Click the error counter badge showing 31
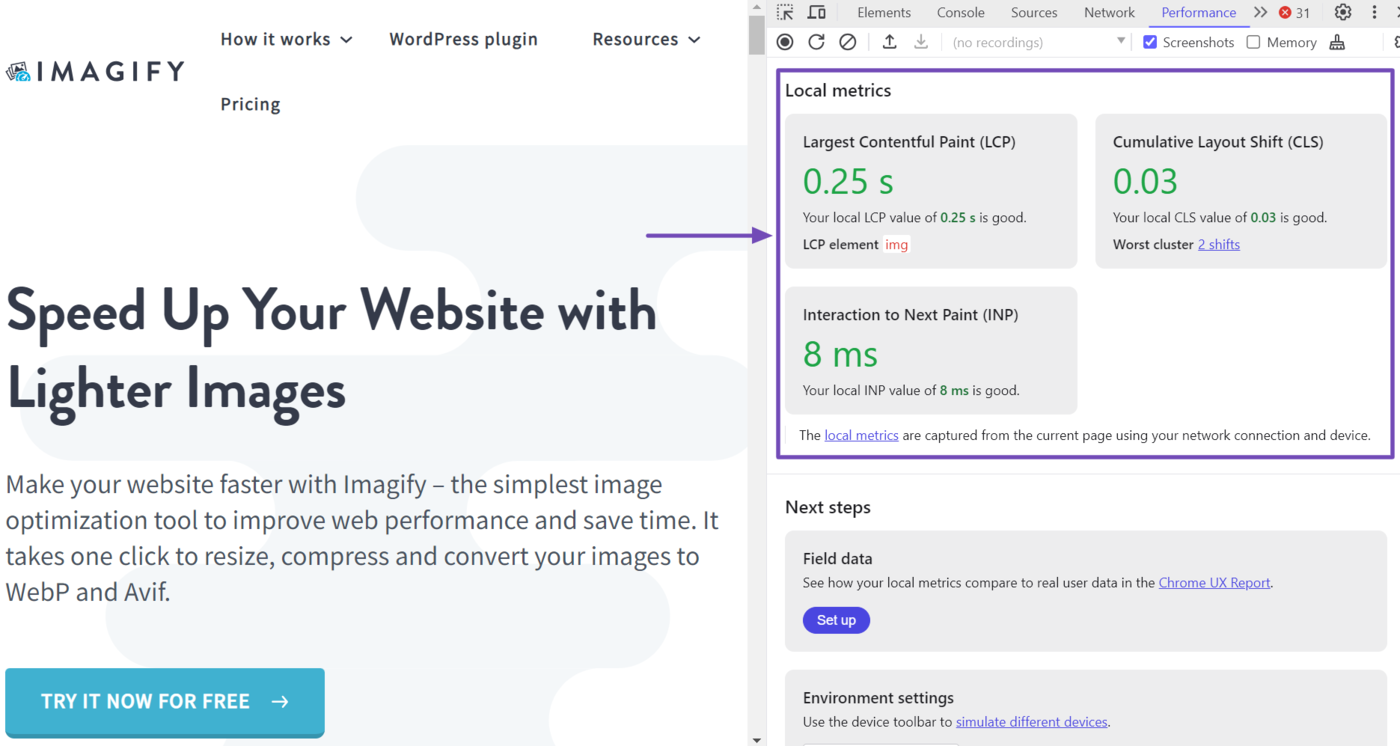 [1294, 12]
